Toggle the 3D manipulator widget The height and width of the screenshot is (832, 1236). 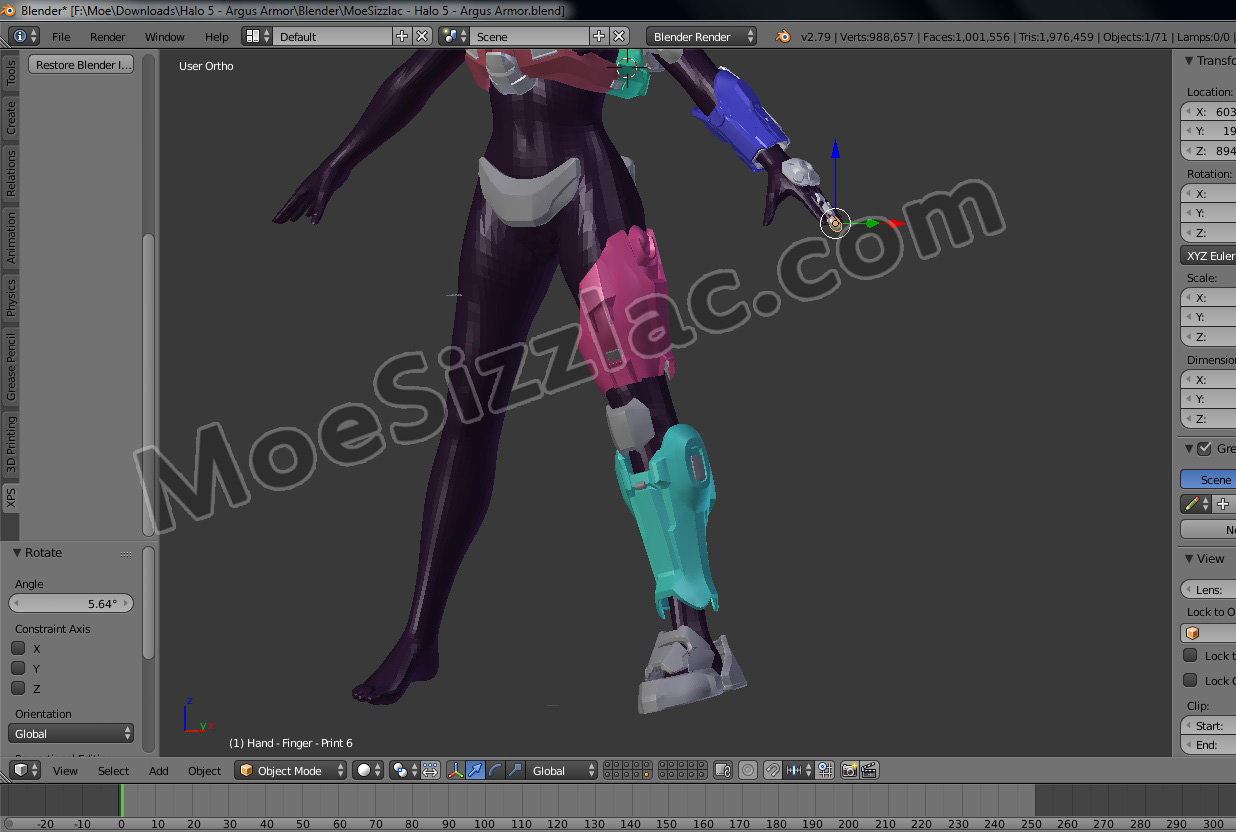pos(456,770)
